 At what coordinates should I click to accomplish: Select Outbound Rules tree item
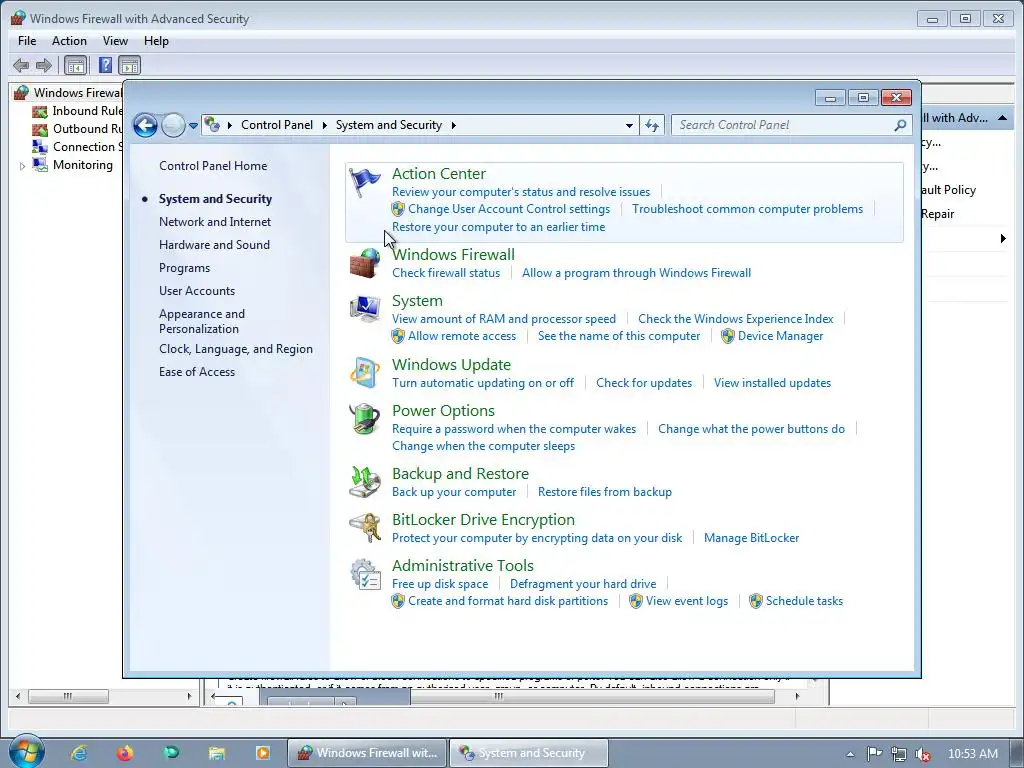(88, 129)
